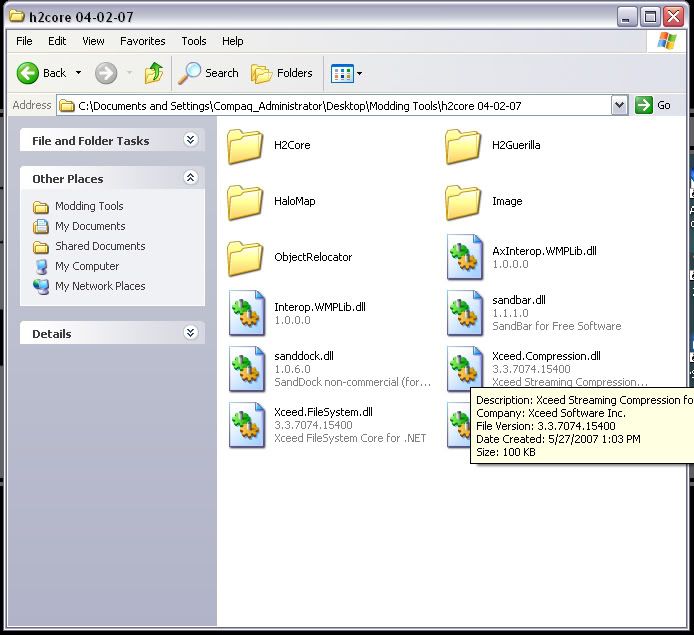Minimize the h2core 04-02-07 window
The width and height of the screenshot is (694, 635).
point(627,17)
